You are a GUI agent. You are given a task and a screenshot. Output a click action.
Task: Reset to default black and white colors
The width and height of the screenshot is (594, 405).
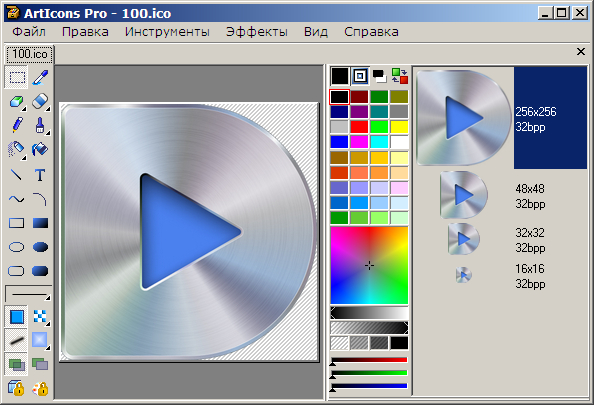coord(380,76)
